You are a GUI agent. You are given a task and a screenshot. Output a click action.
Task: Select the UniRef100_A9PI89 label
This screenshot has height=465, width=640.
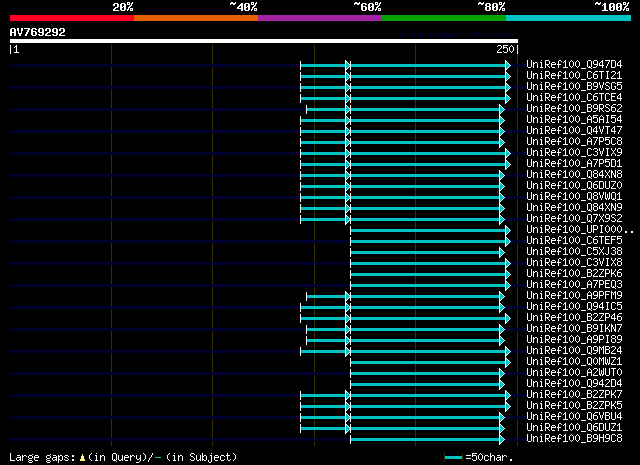[574, 340]
